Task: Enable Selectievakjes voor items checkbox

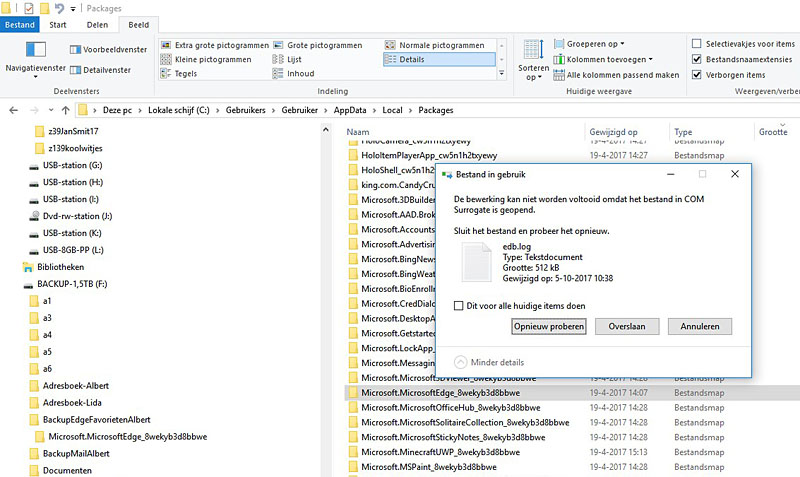Action: pos(696,44)
